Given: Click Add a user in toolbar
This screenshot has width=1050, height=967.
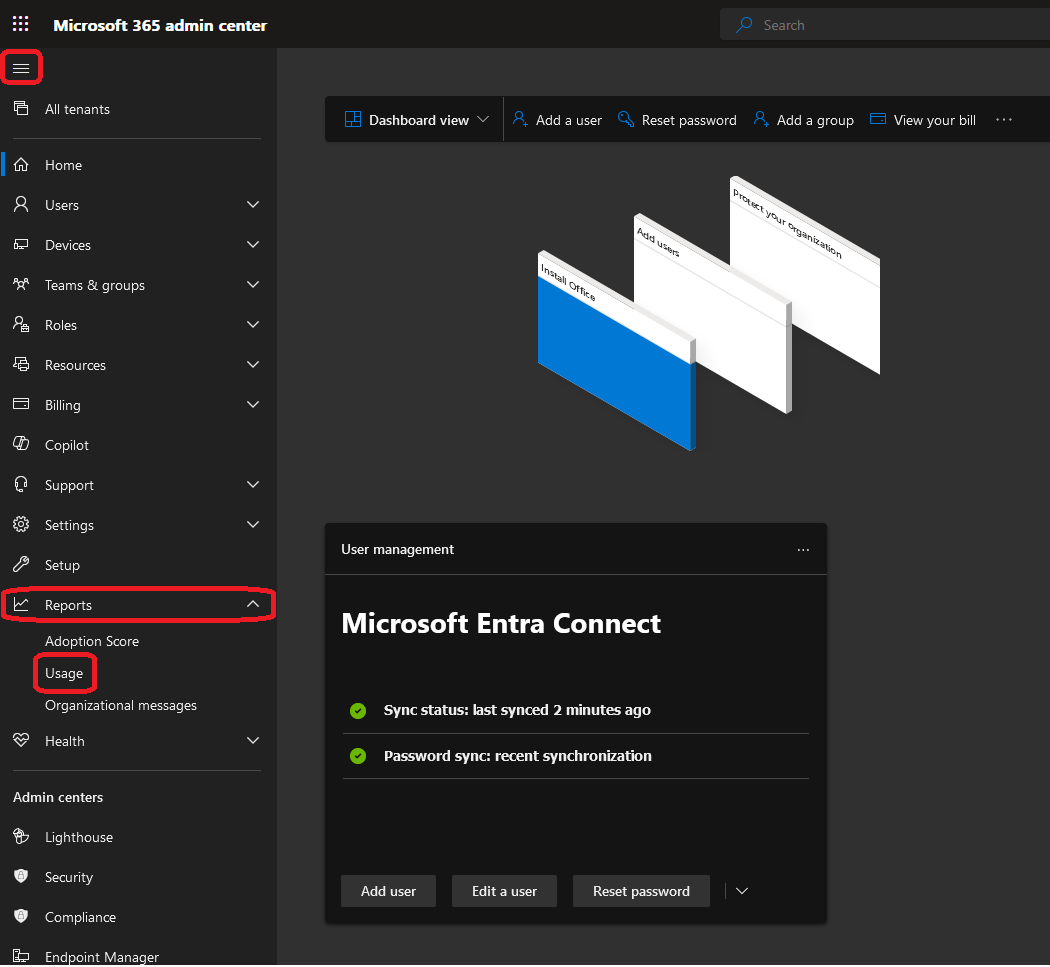Looking at the screenshot, I should coord(557,120).
